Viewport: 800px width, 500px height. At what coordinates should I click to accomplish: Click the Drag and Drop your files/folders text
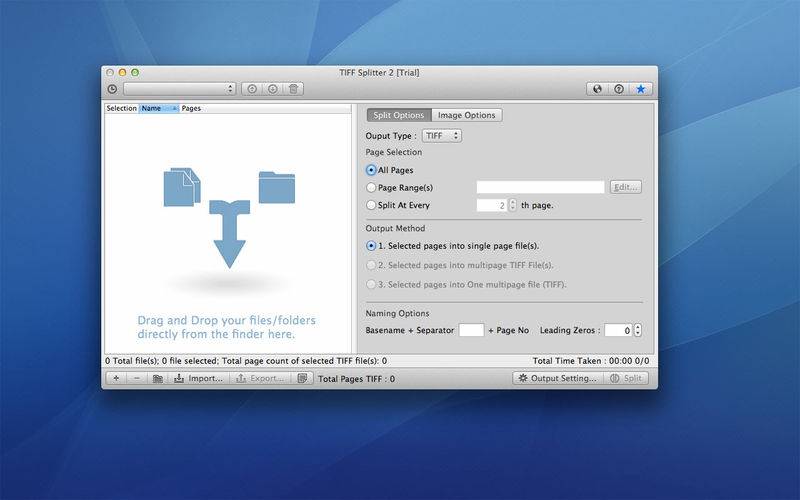click(x=227, y=327)
